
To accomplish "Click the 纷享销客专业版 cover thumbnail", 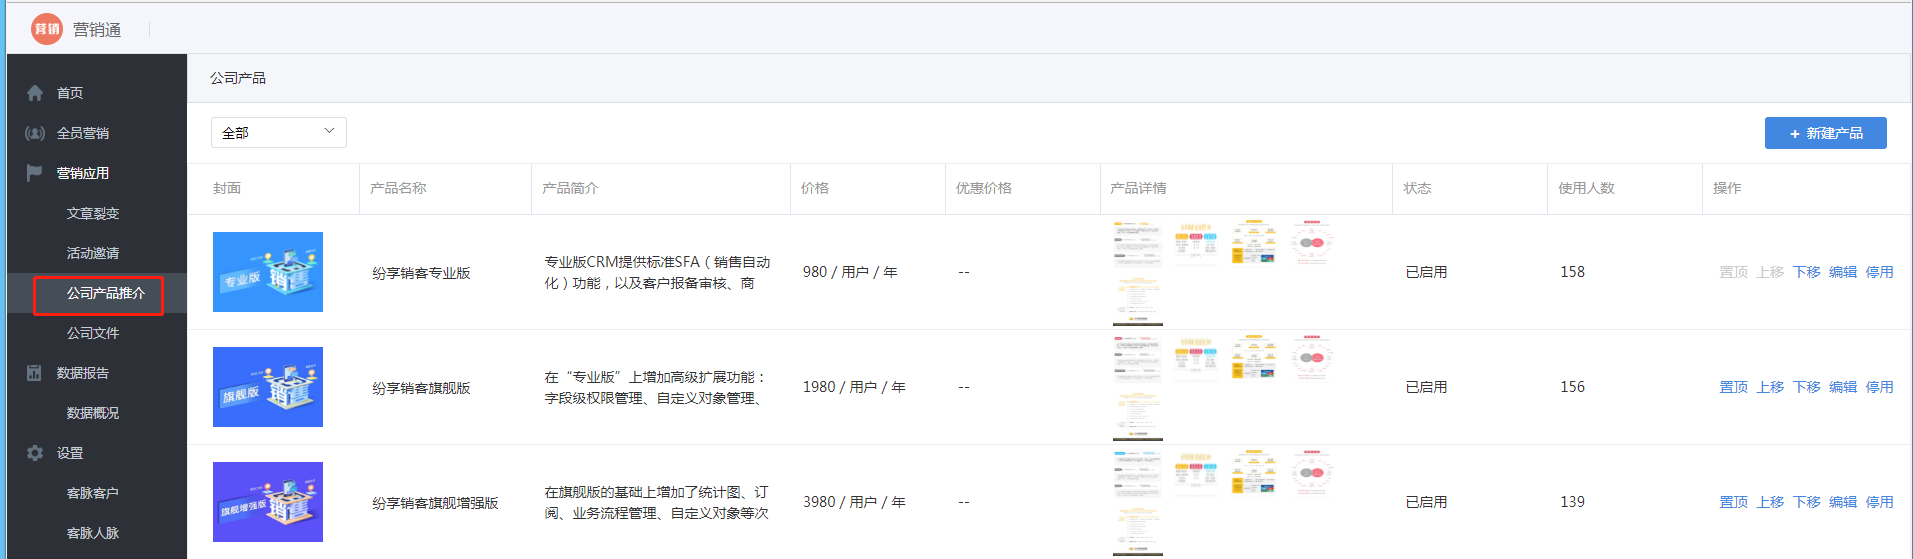I will tap(268, 272).
